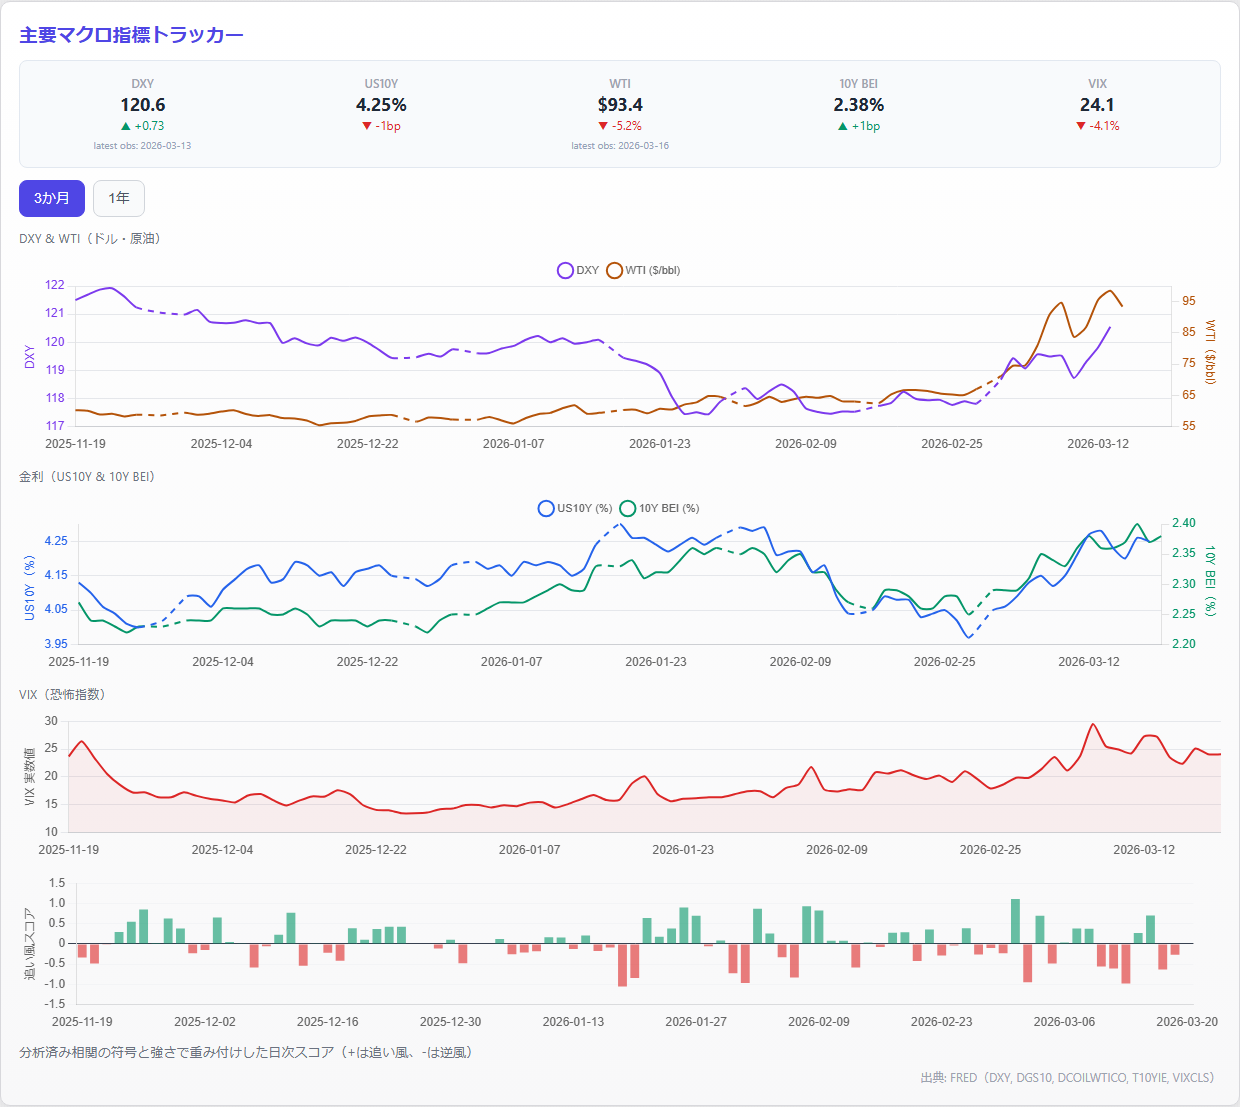Viewport: 1240px width, 1107px height.
Task: Click the WTI change -5.2%
Action: [x=620, y=126]
